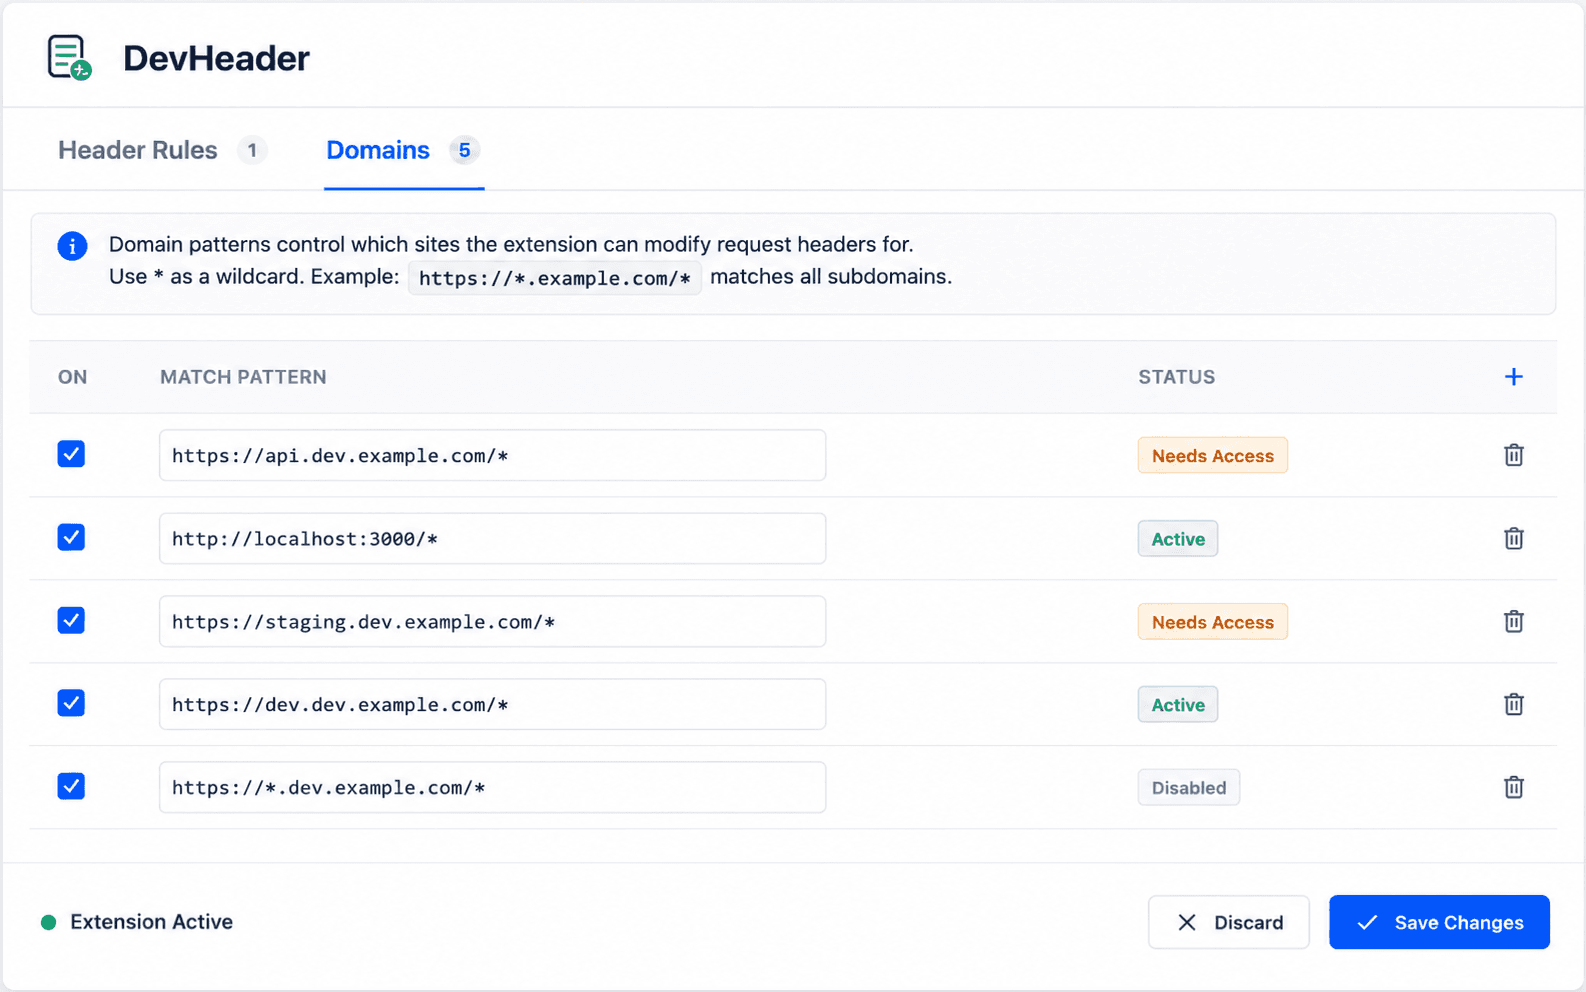Click the STATUS column header

click(x=1177, y=377)
